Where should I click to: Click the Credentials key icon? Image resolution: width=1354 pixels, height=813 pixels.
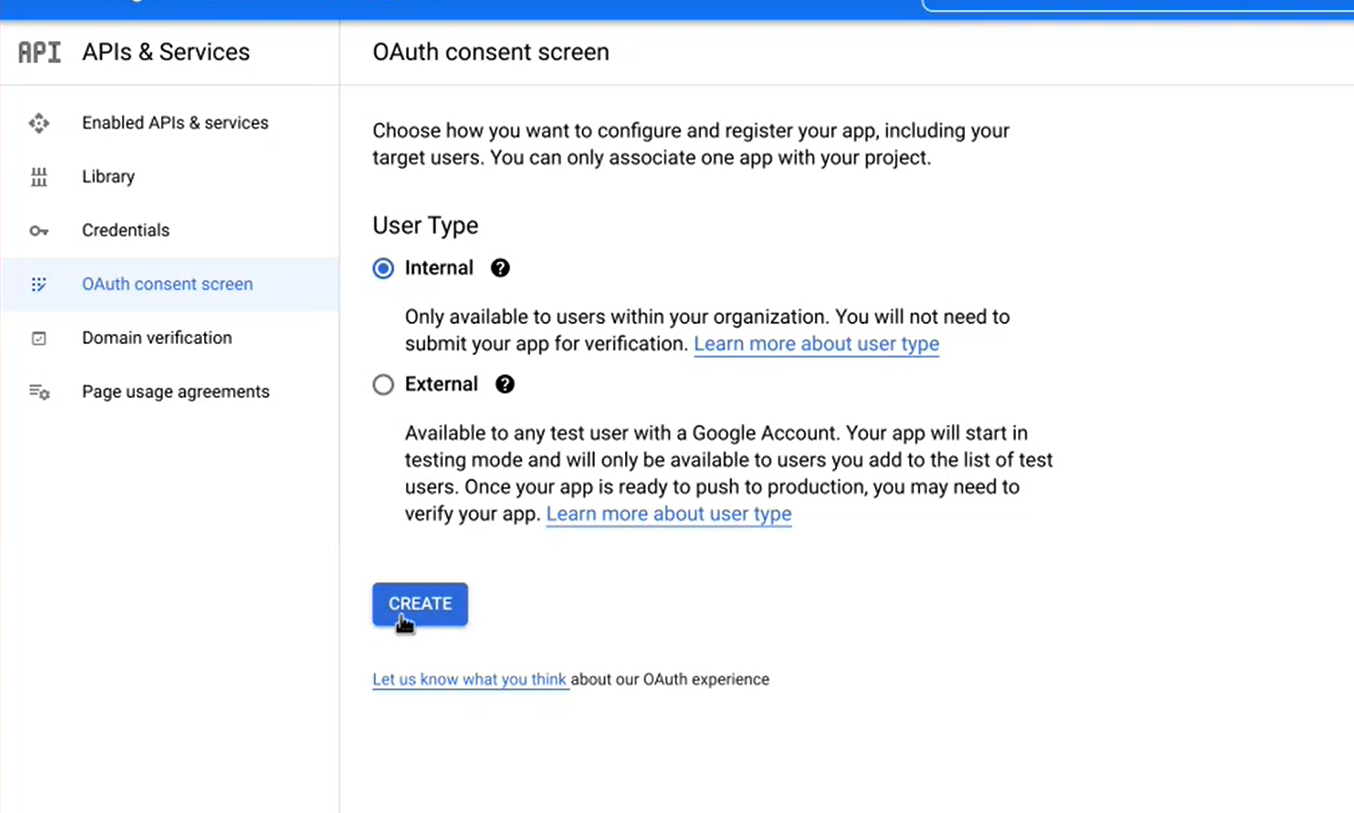click(x=39, y=231)
